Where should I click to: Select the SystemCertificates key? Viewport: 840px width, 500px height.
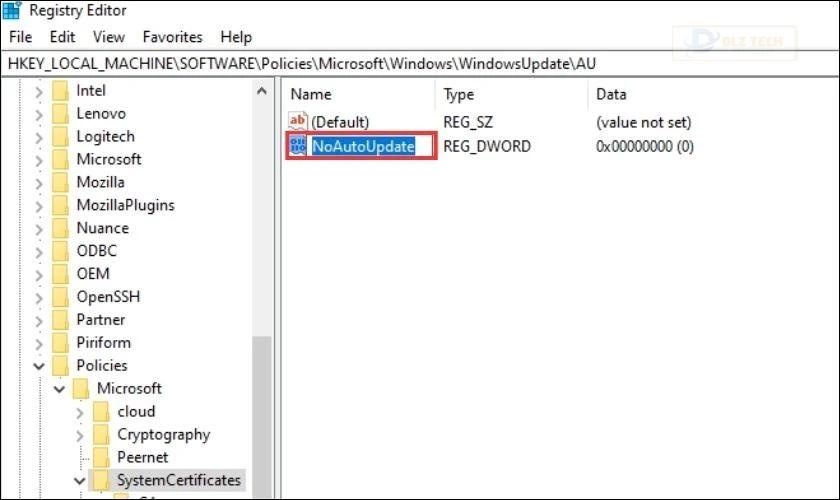179,481
